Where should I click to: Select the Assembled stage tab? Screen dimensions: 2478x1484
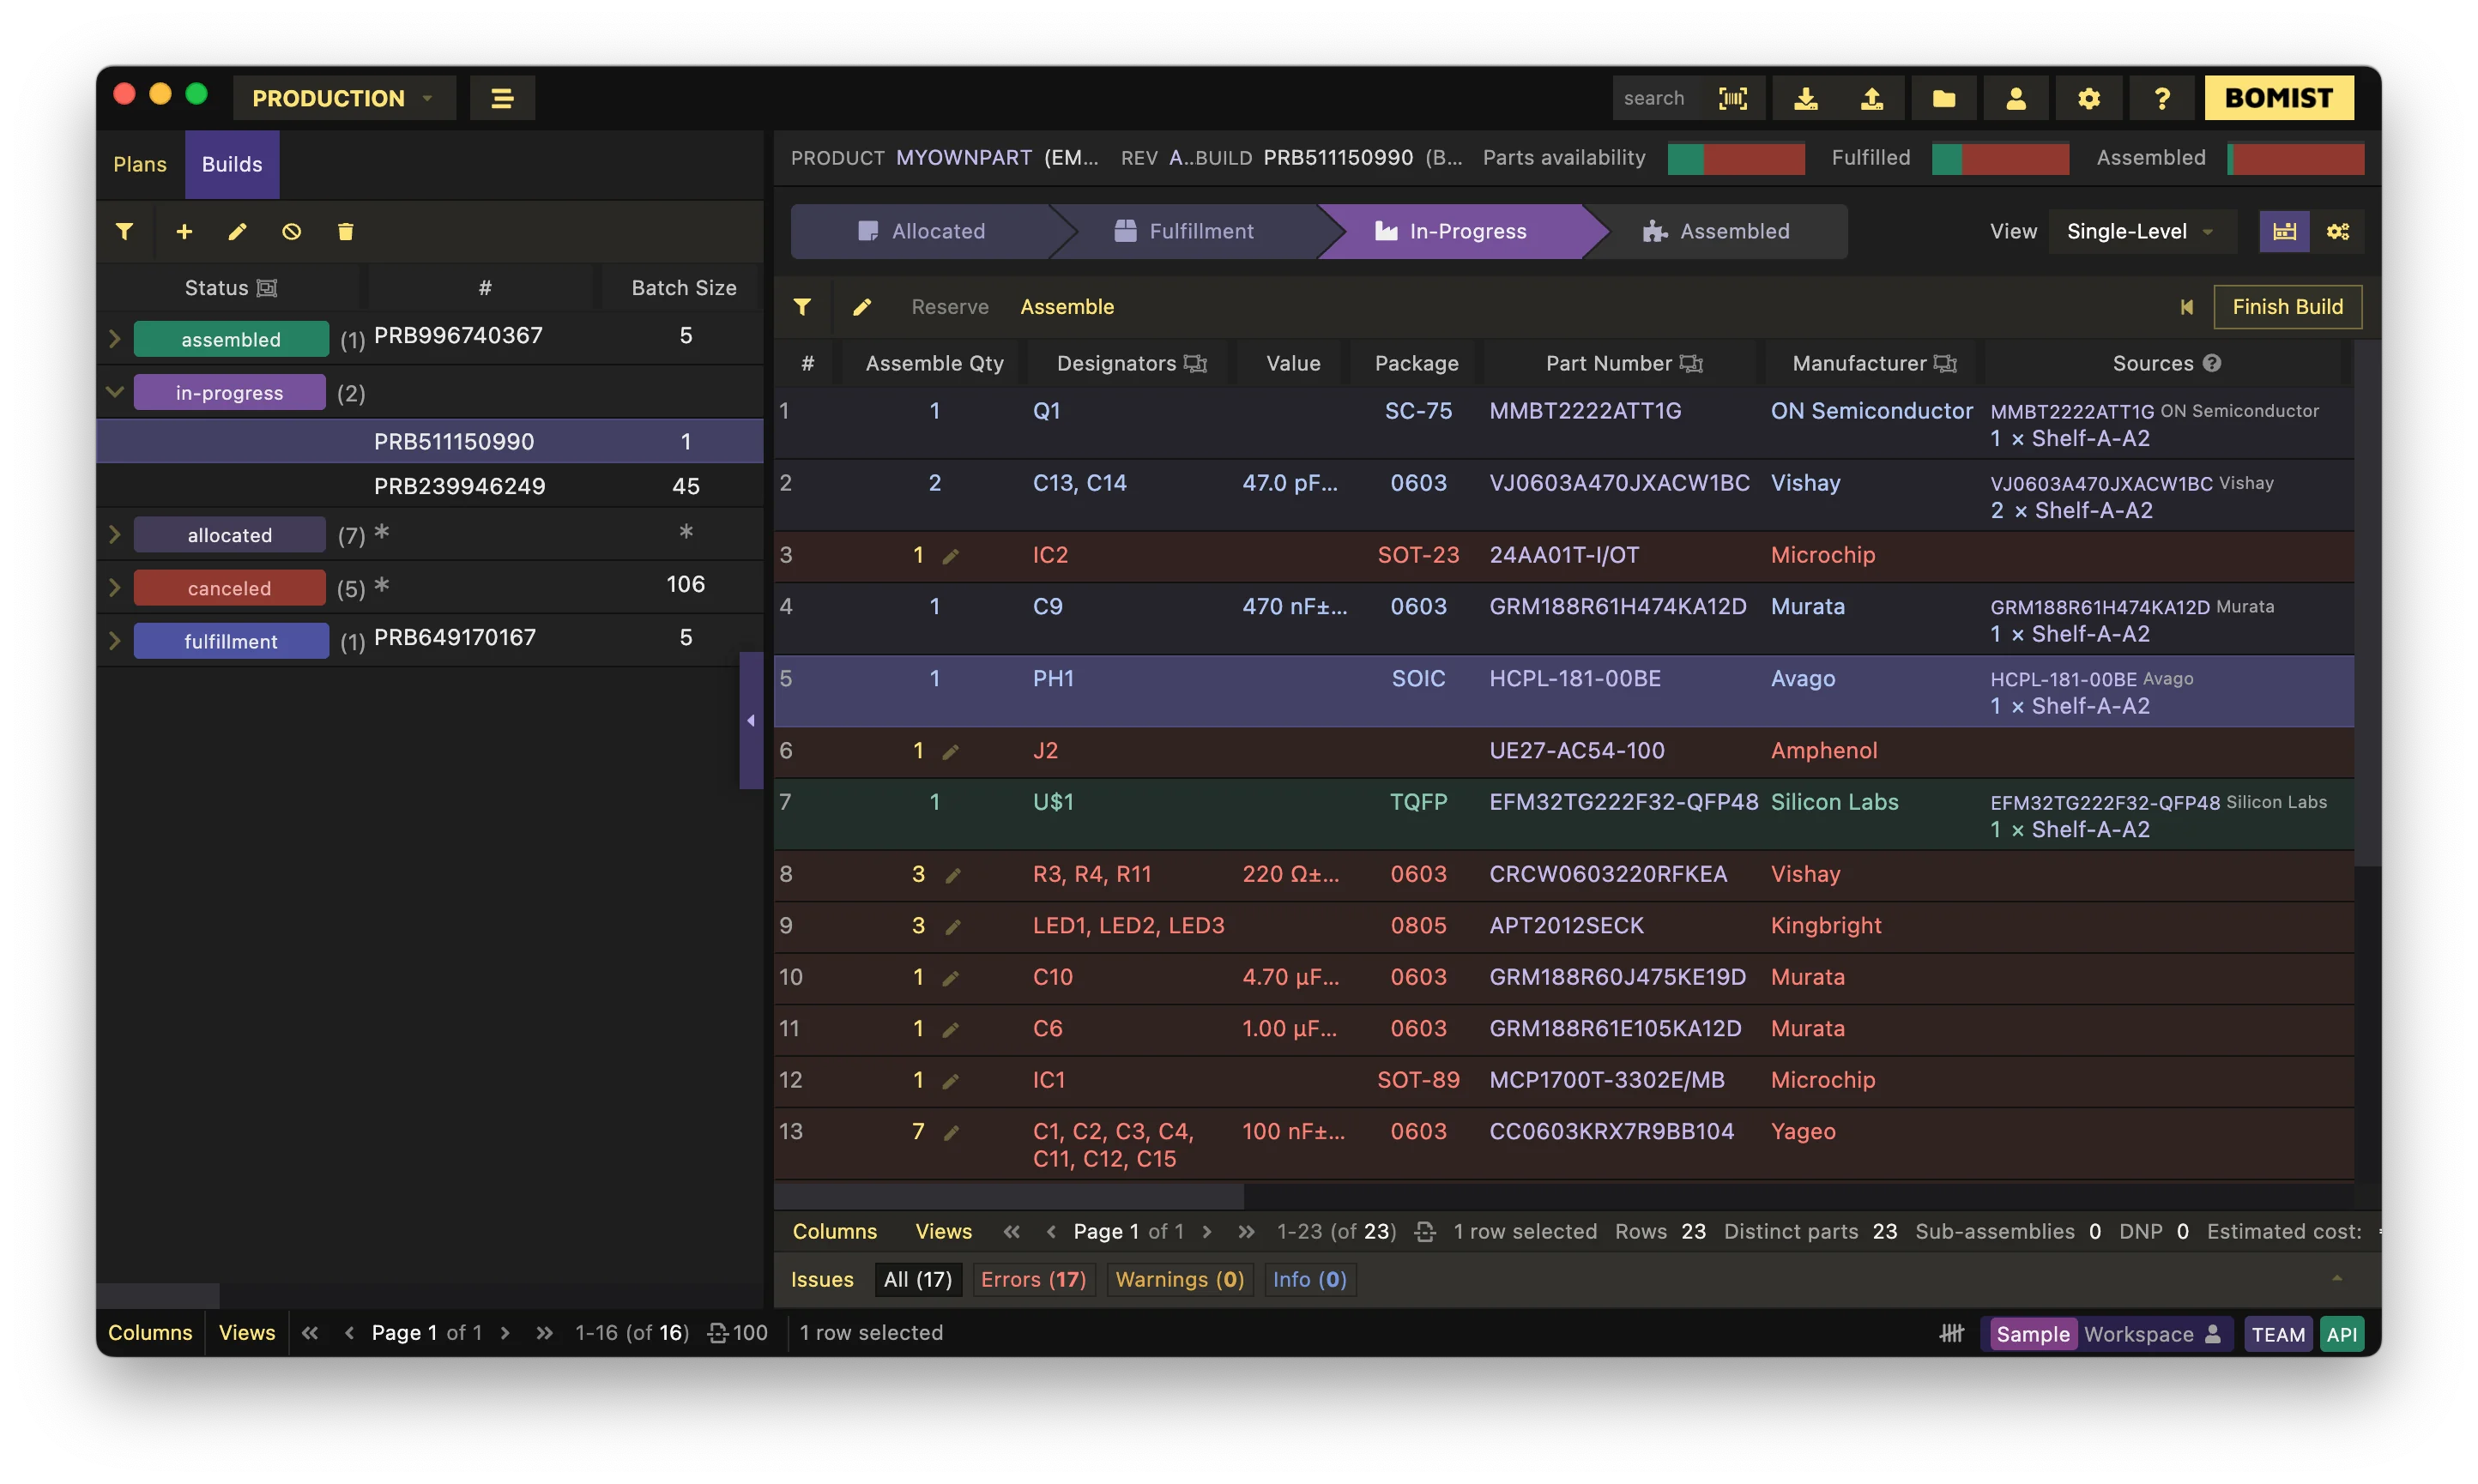[1716, 232]
